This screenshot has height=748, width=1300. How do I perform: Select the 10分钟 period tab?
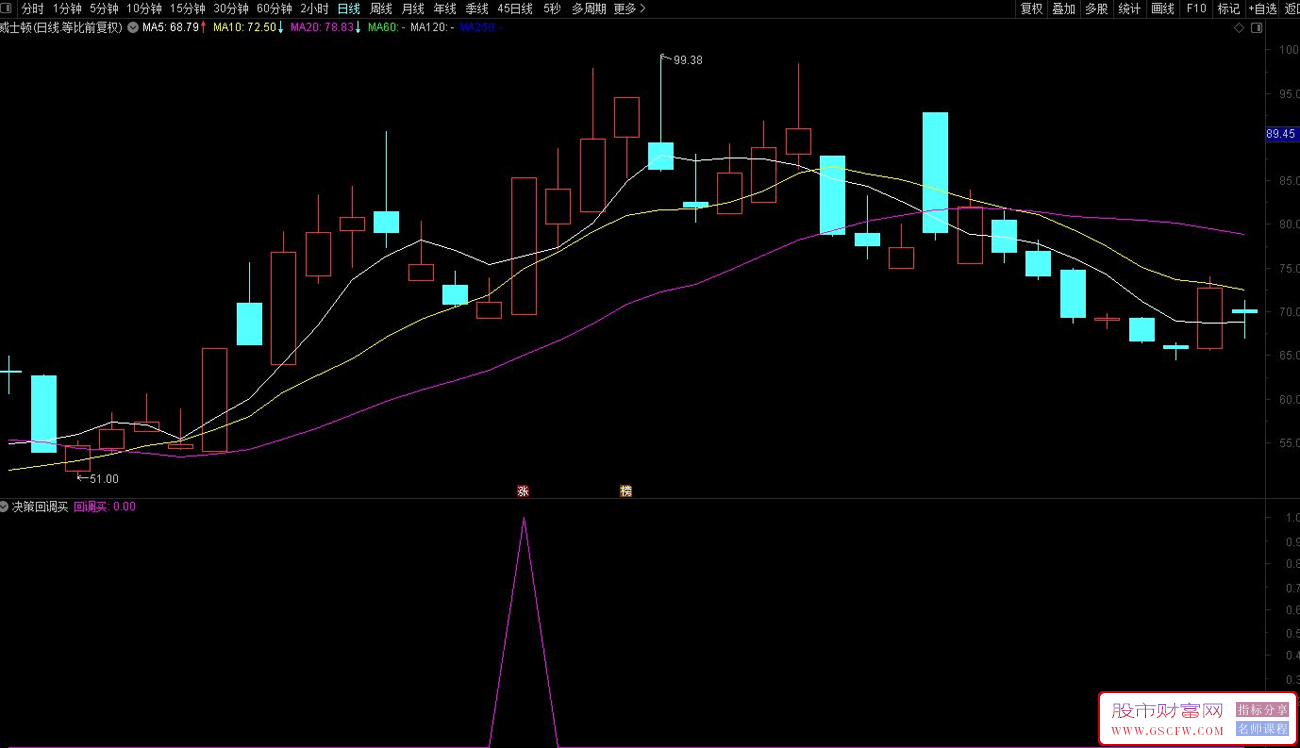tap(144, 8)
